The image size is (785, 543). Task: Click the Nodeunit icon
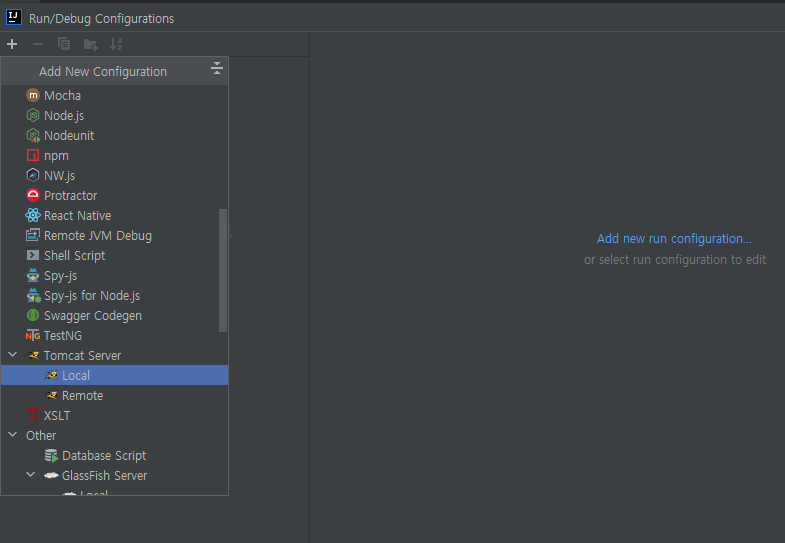[x=33, y=135]
